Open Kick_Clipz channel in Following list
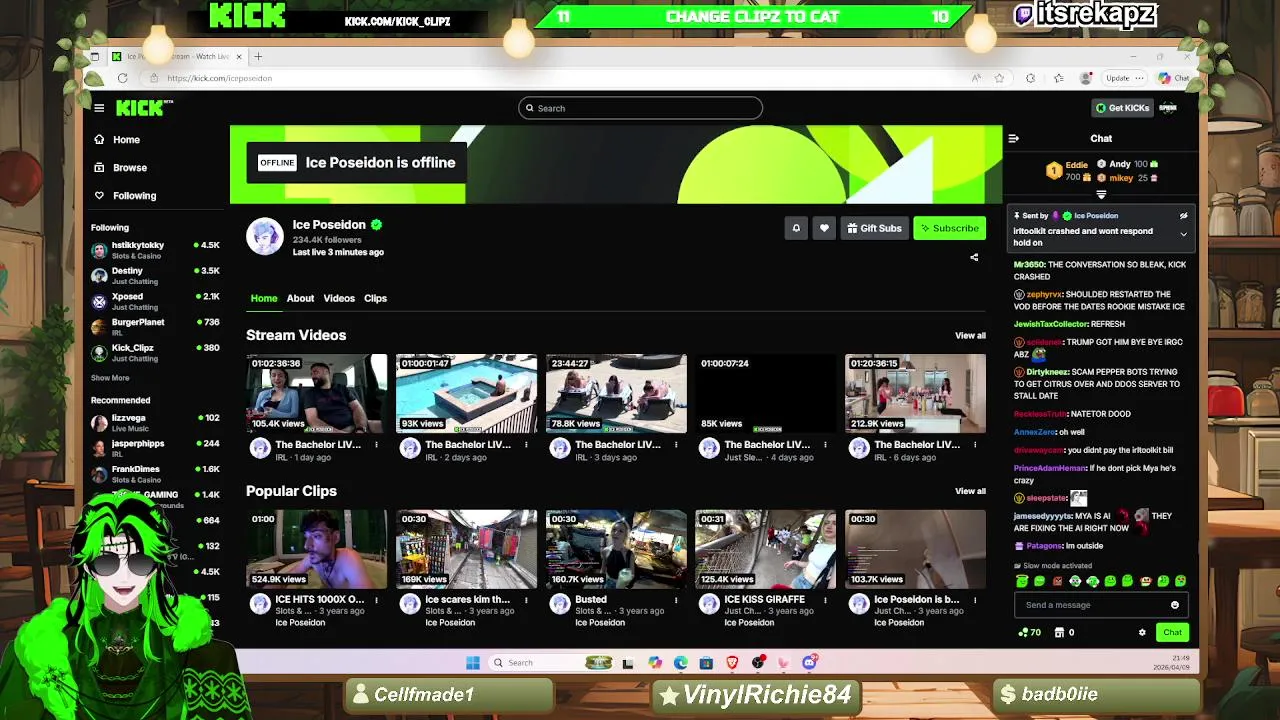 [x=155, y=353]
